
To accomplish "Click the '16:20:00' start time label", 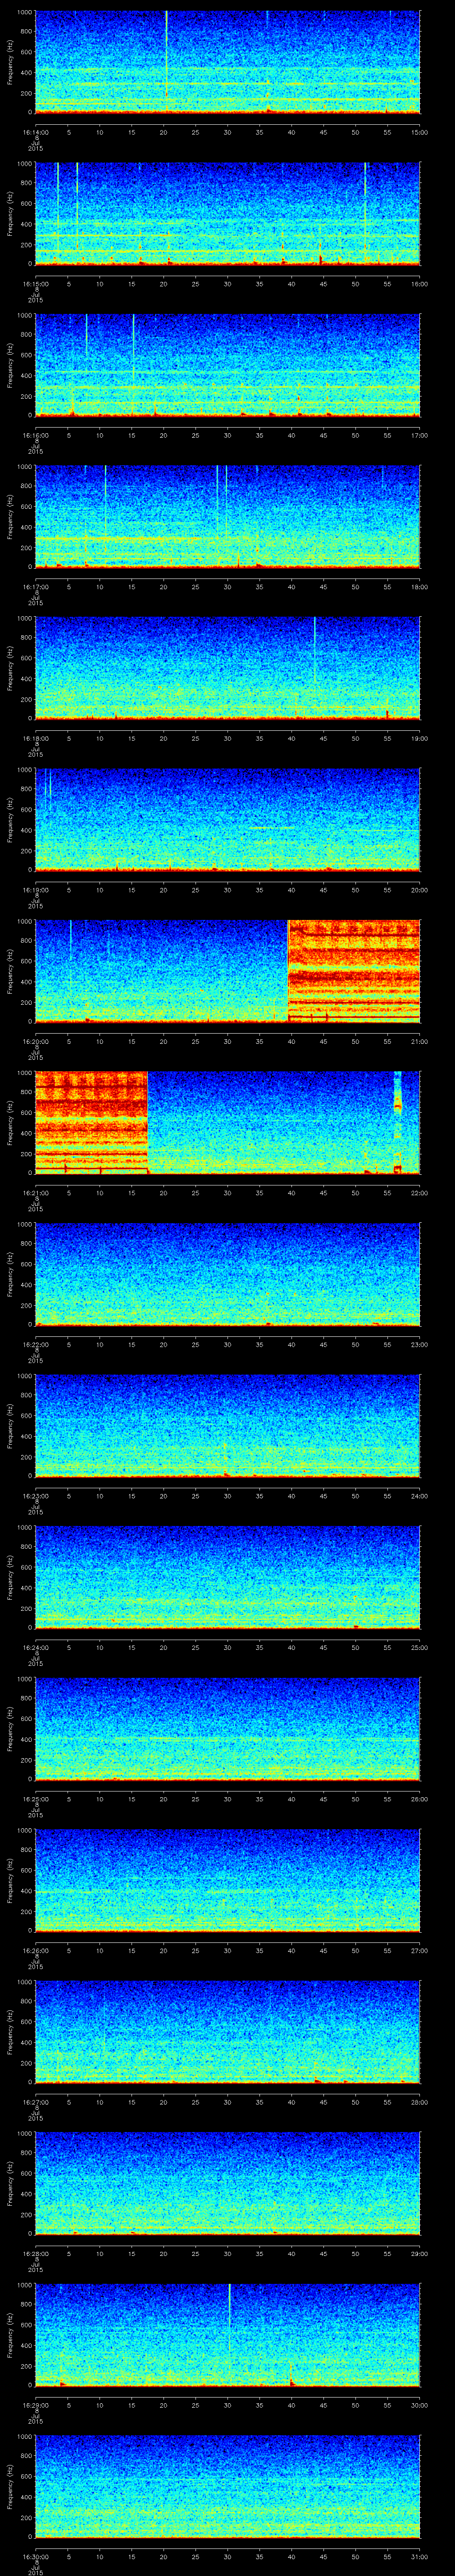I will click(35, 1041).
